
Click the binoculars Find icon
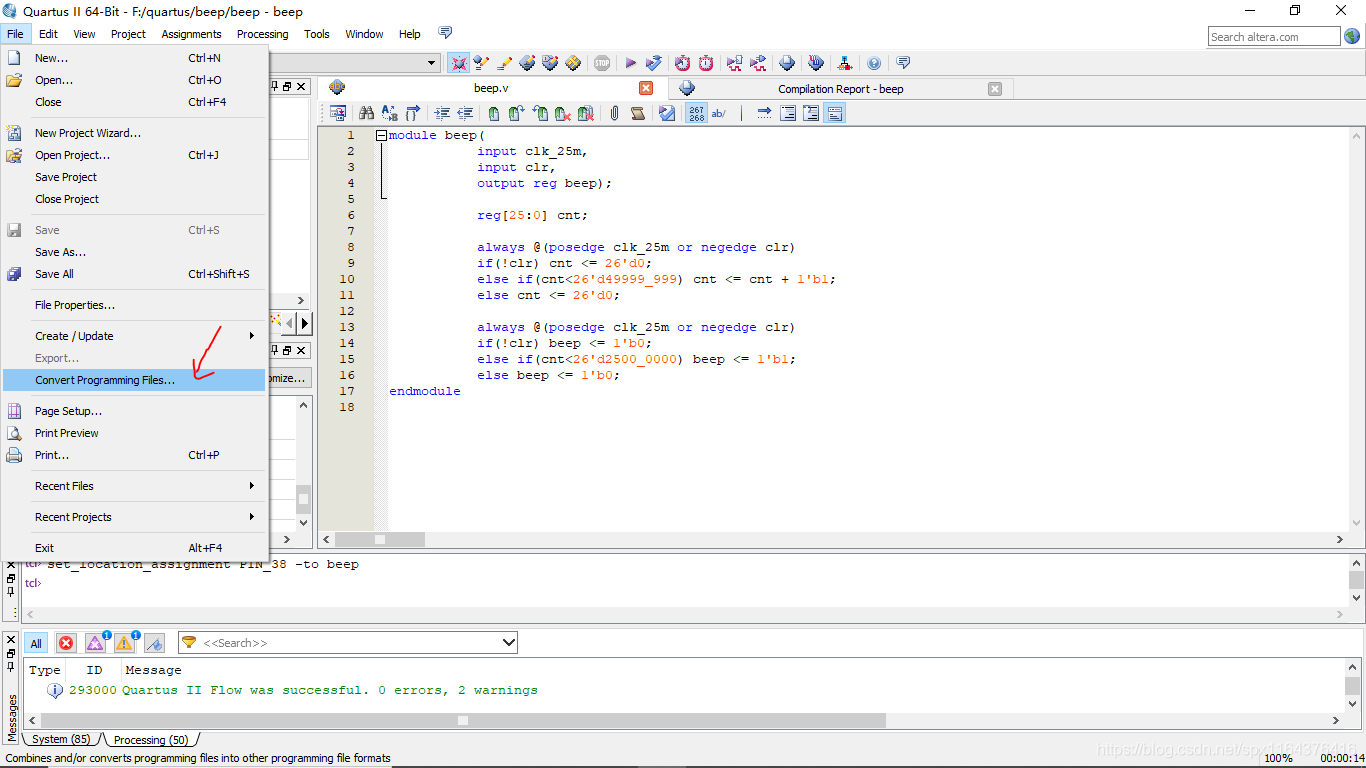pos(366,114)
